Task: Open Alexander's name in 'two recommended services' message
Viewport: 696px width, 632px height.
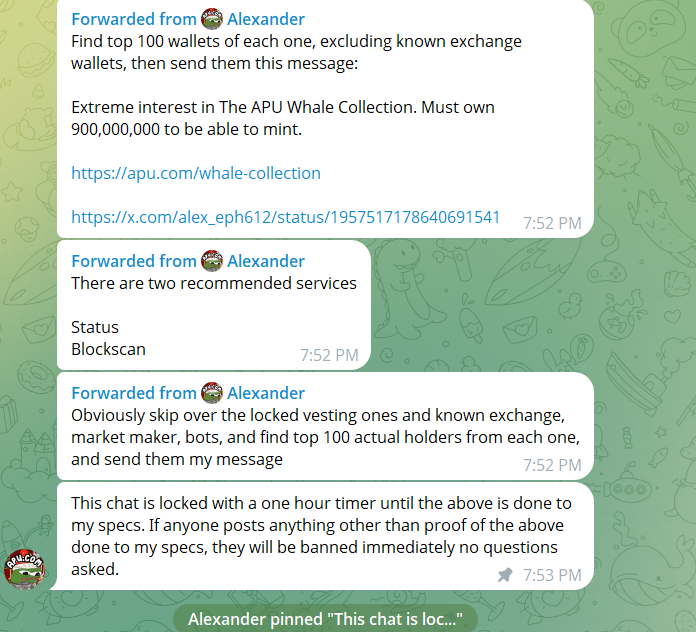Action: [266, 261]
